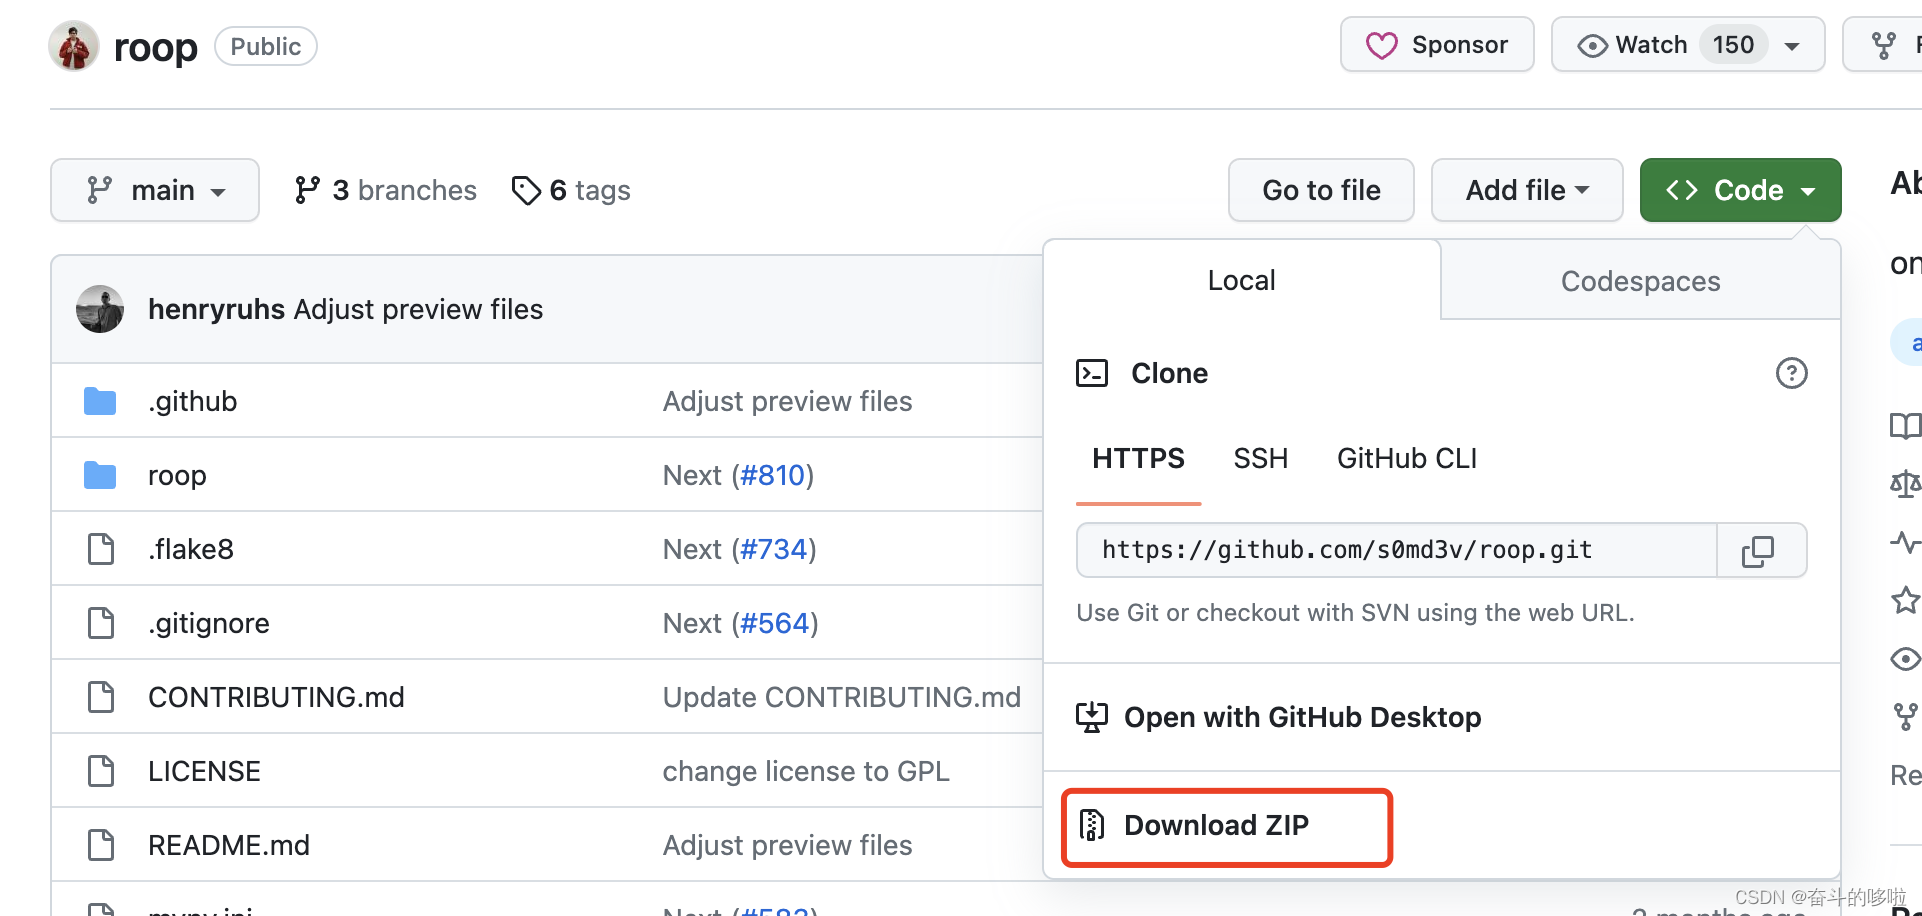Open pull request #564 link
Screen dimensions: 1922x916
click(774, 623)
